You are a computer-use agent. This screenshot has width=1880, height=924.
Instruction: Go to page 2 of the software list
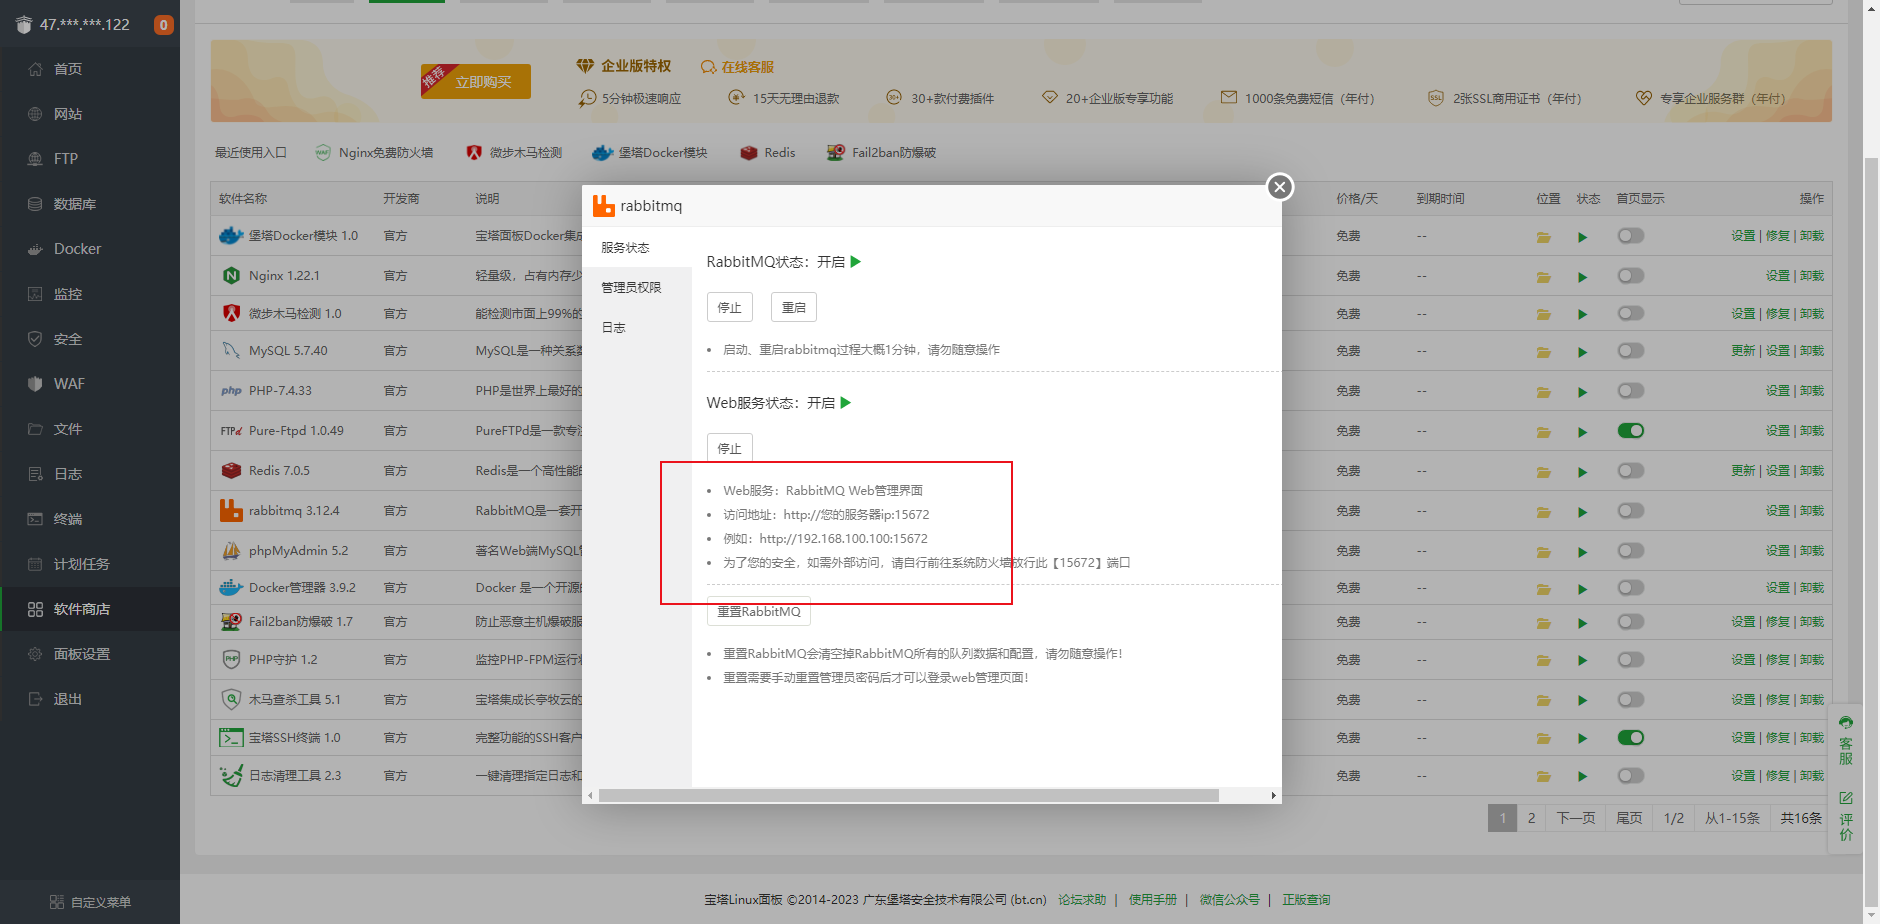[x=1531, y=818]
